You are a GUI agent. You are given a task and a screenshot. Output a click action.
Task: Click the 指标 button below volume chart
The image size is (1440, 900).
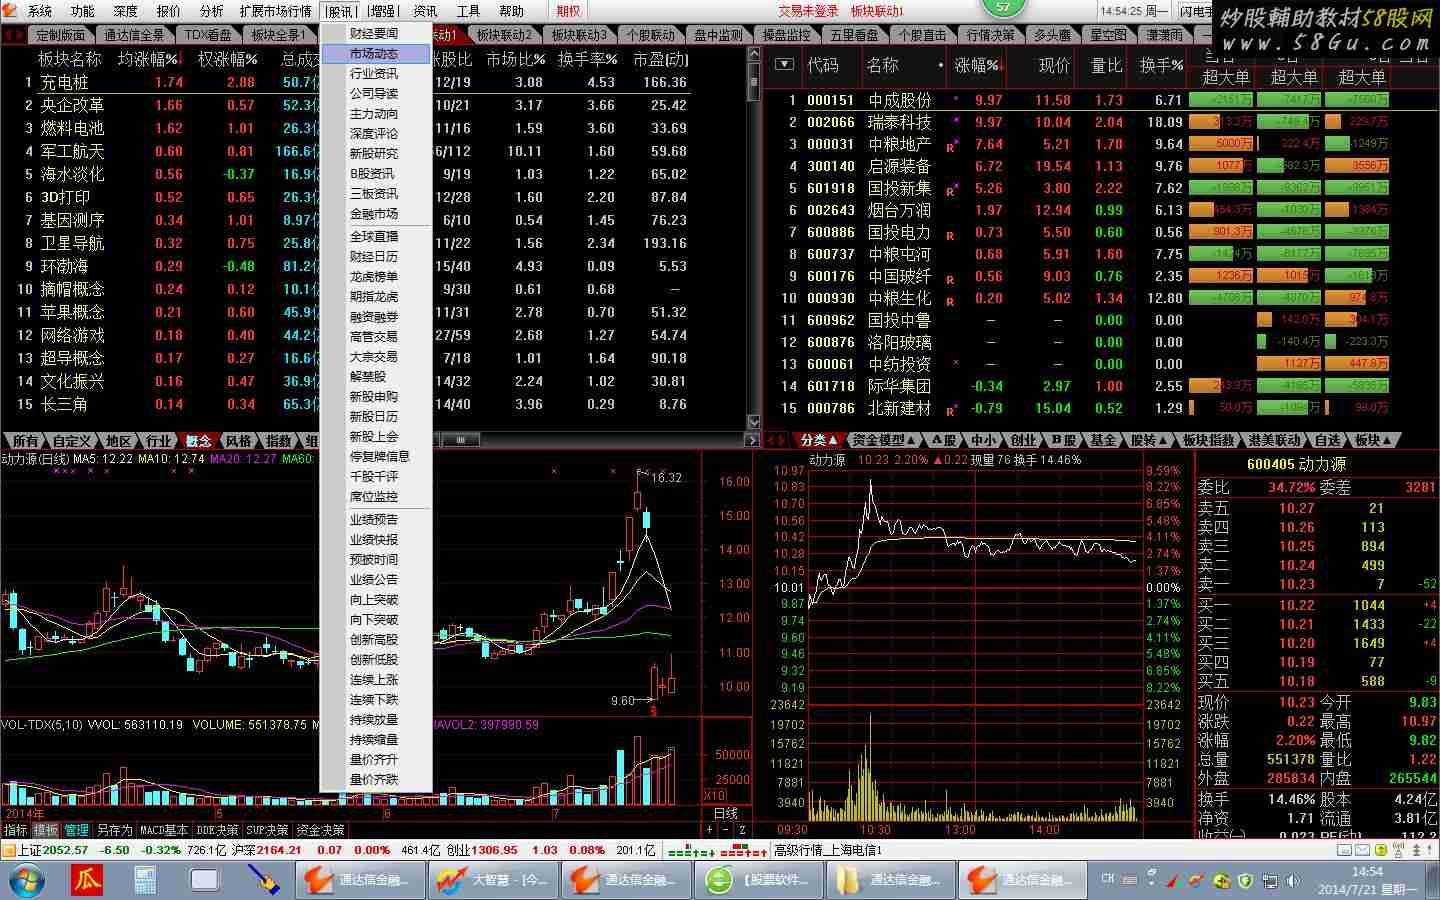(15, 830)
